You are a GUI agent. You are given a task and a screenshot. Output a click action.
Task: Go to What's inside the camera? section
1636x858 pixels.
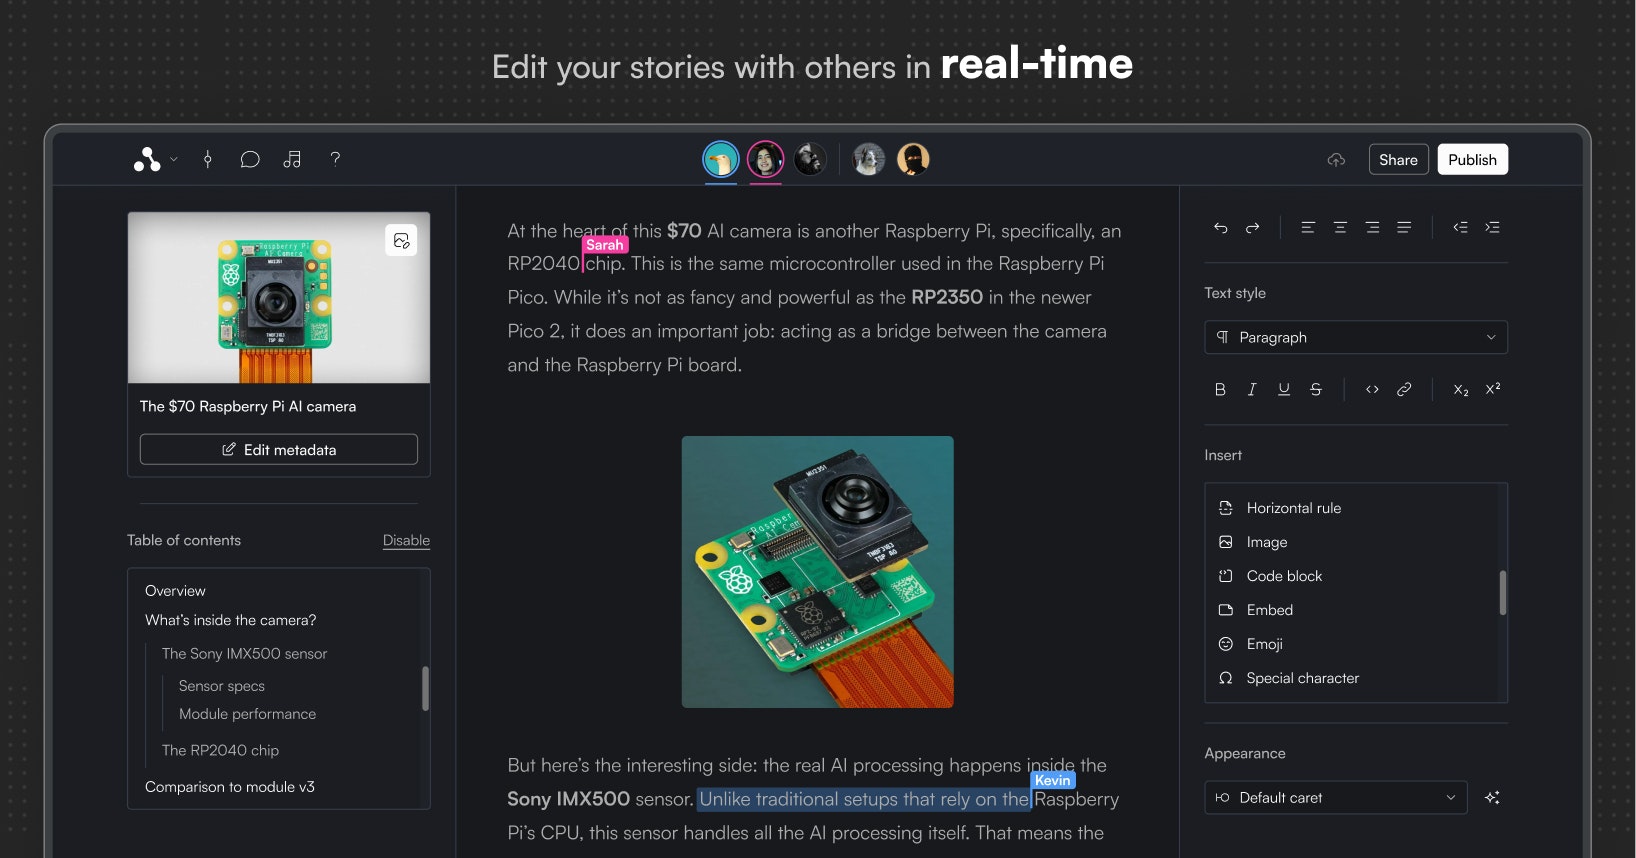pyautogui.click(x=230, y=620)
